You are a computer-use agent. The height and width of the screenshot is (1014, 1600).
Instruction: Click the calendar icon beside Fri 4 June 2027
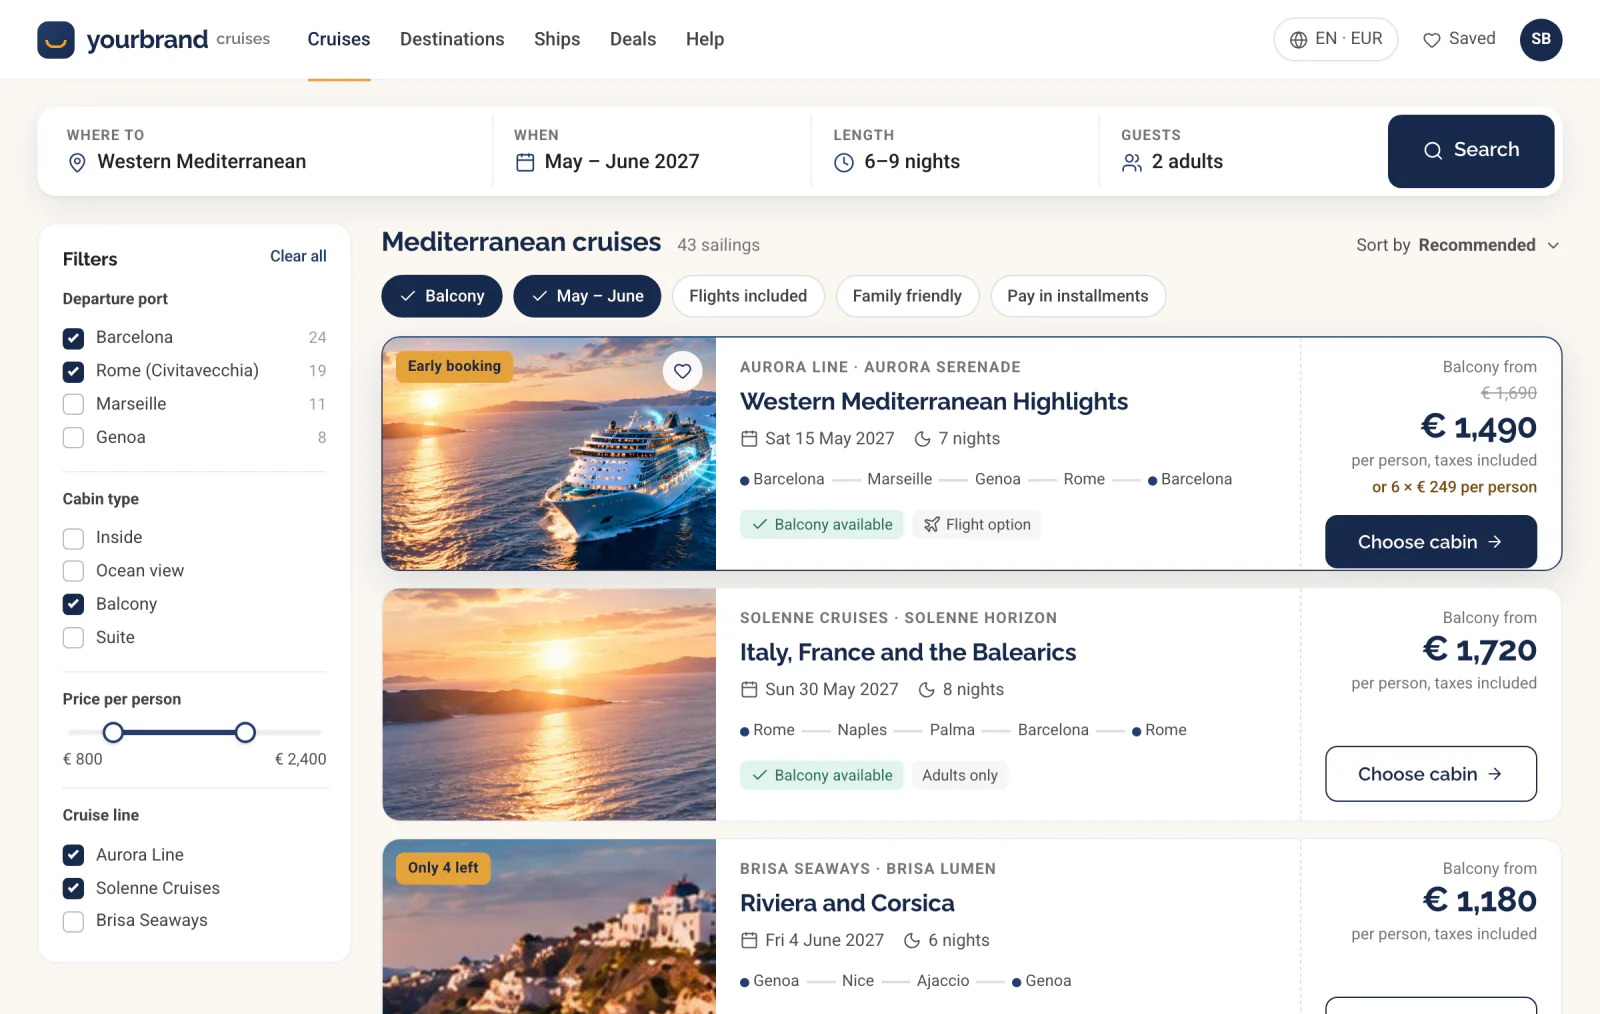(x=749, y=941)
